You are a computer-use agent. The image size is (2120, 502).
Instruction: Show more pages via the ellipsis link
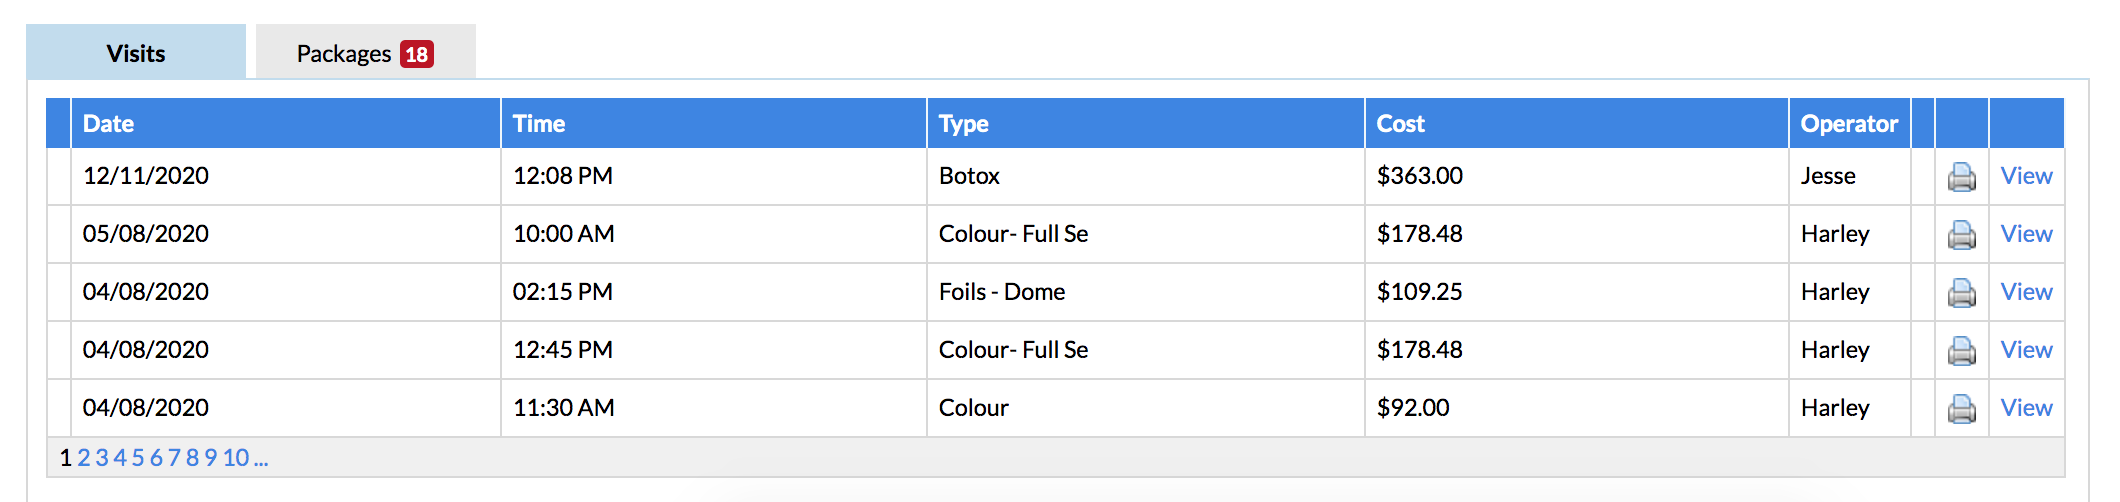[261, 458]
